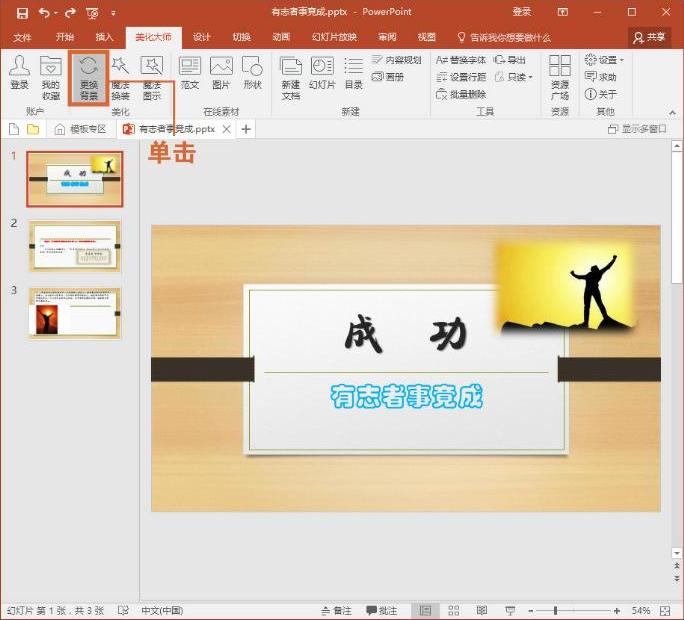Switch to 幻灯片放映 slideshow tab
The width and height of the screenshot is (684, 620).
[334, 38]
